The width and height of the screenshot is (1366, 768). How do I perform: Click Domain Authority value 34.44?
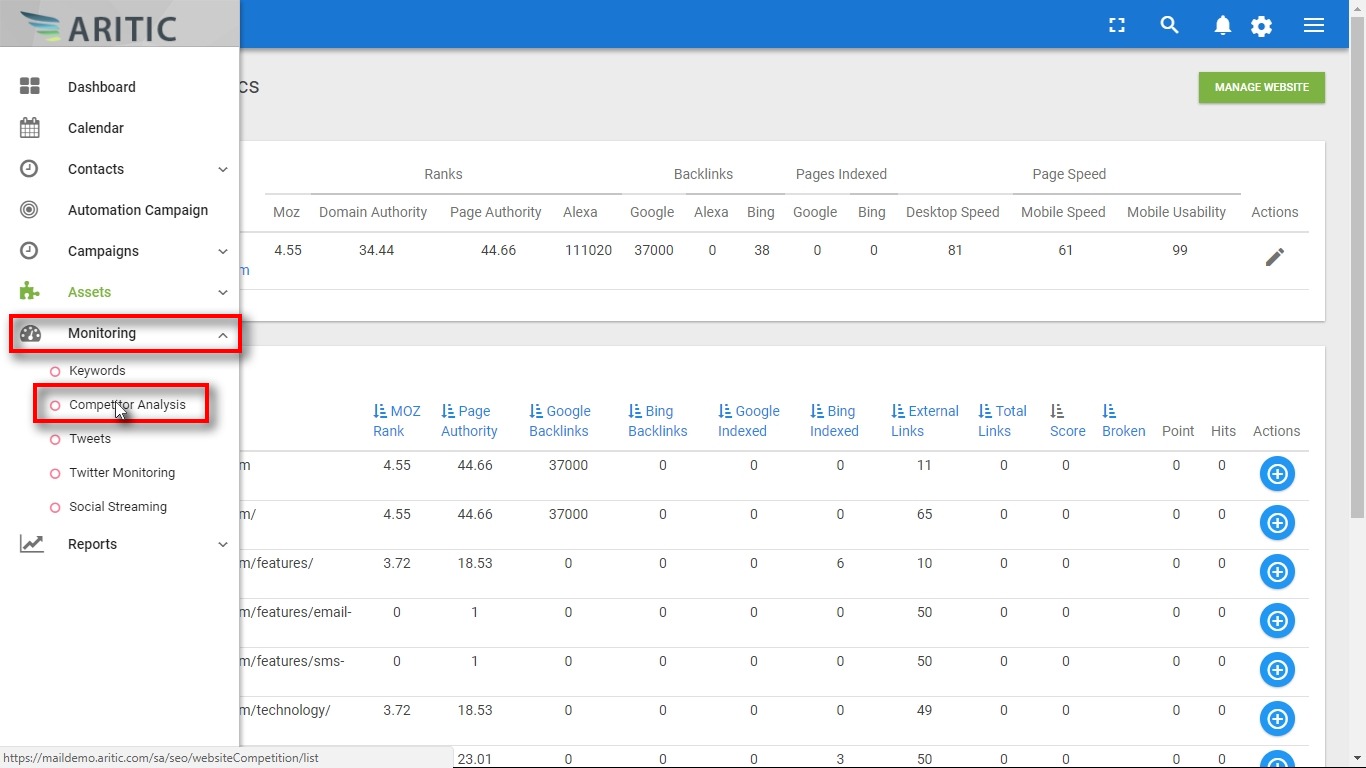(x=376, y=250)
